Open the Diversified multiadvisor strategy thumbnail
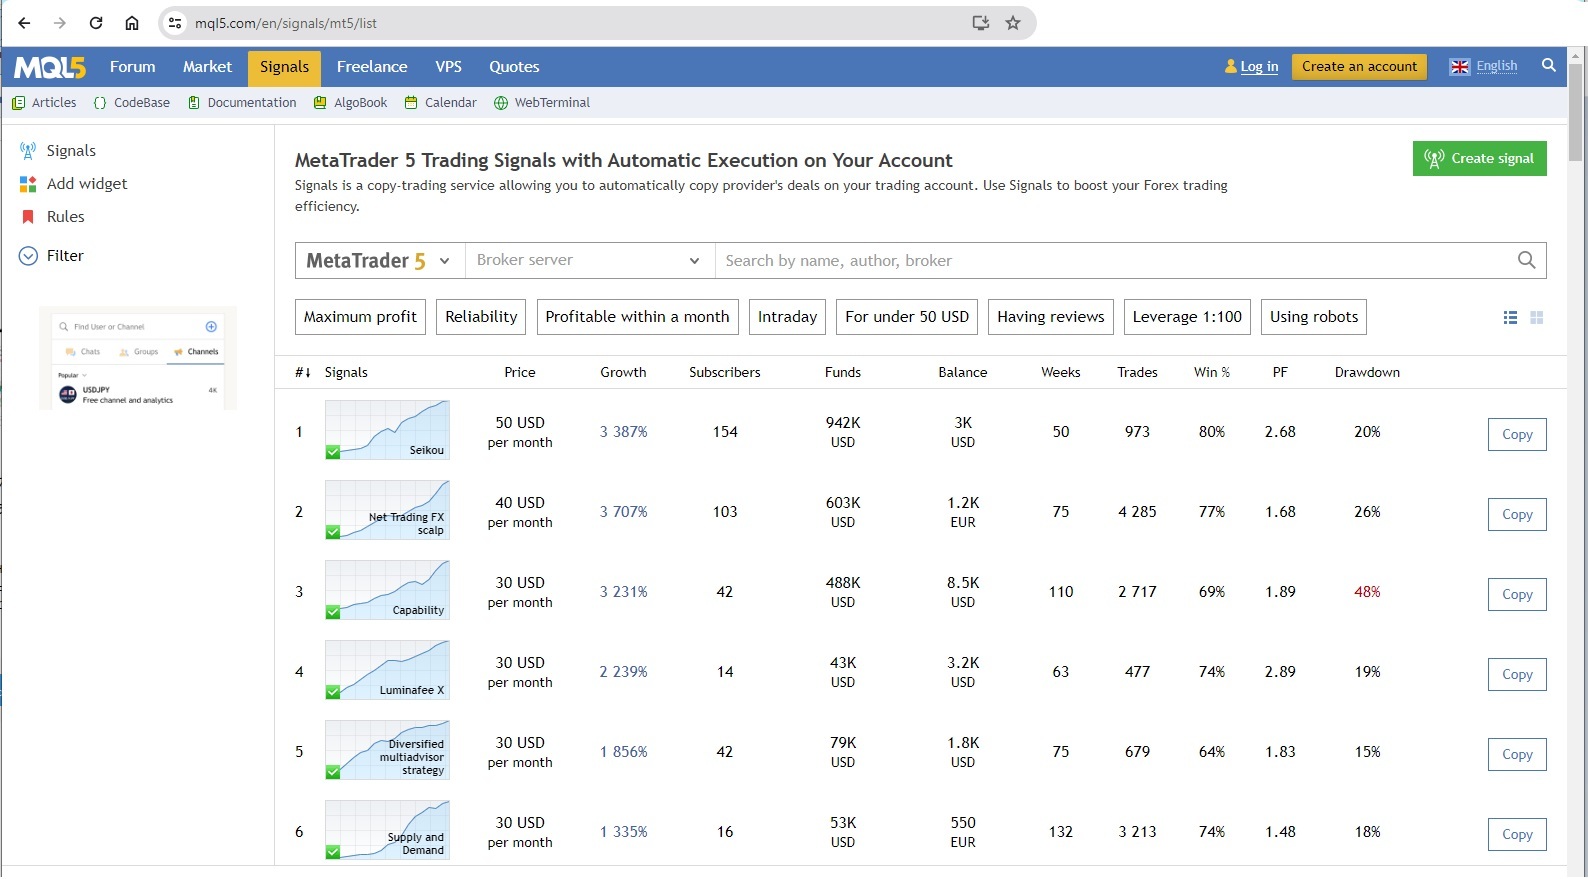1588x879 pixels. [x=387, y=750]
